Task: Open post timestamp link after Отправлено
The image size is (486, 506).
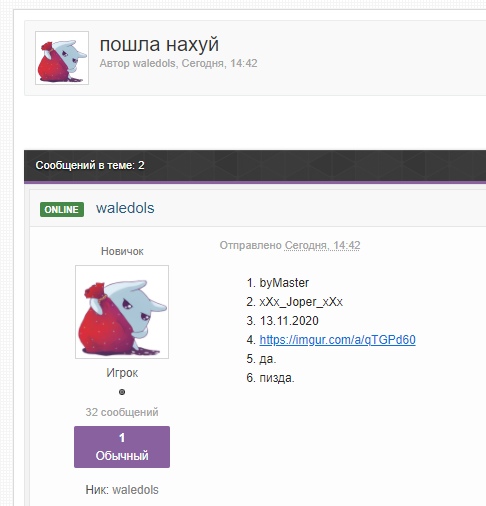Action: tap(322, 246)
